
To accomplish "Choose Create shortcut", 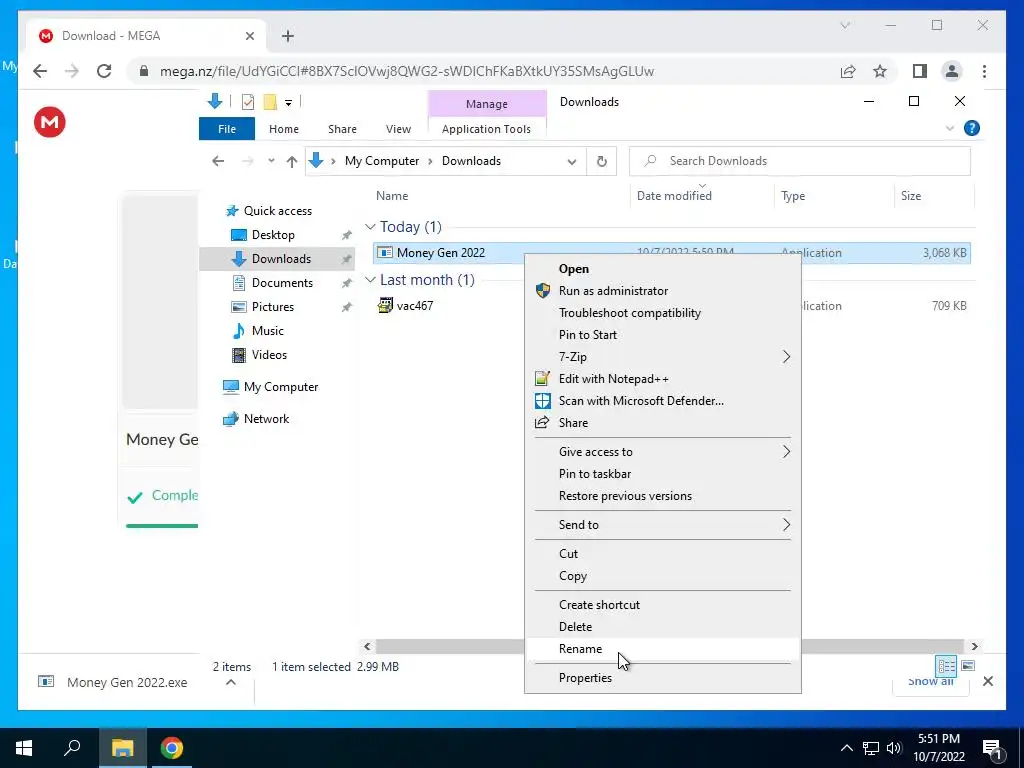I will point(662,605).
